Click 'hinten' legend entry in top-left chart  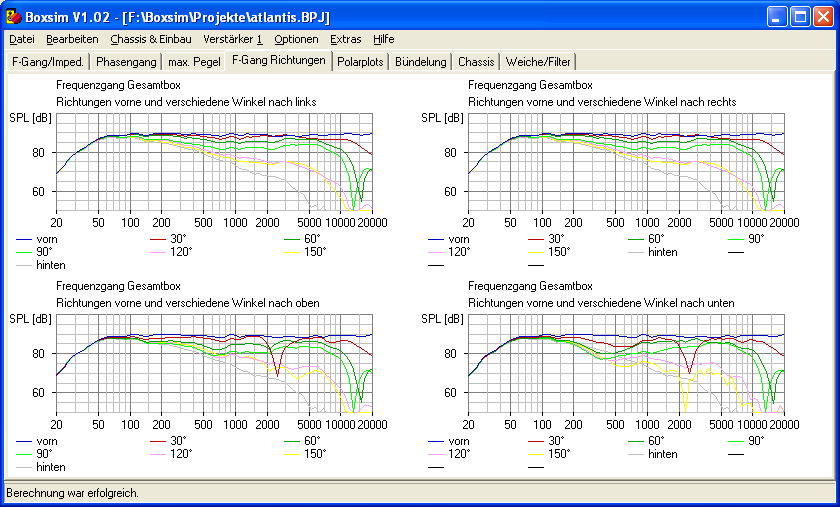tap(41, 265)
